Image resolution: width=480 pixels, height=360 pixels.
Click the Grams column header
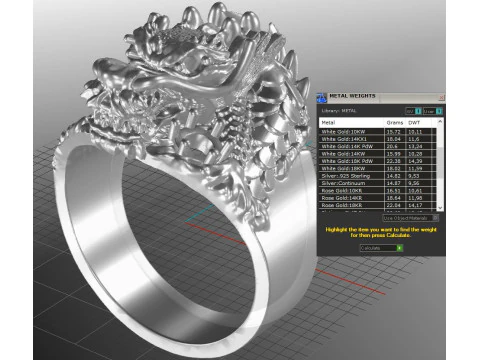coord(395,123)
